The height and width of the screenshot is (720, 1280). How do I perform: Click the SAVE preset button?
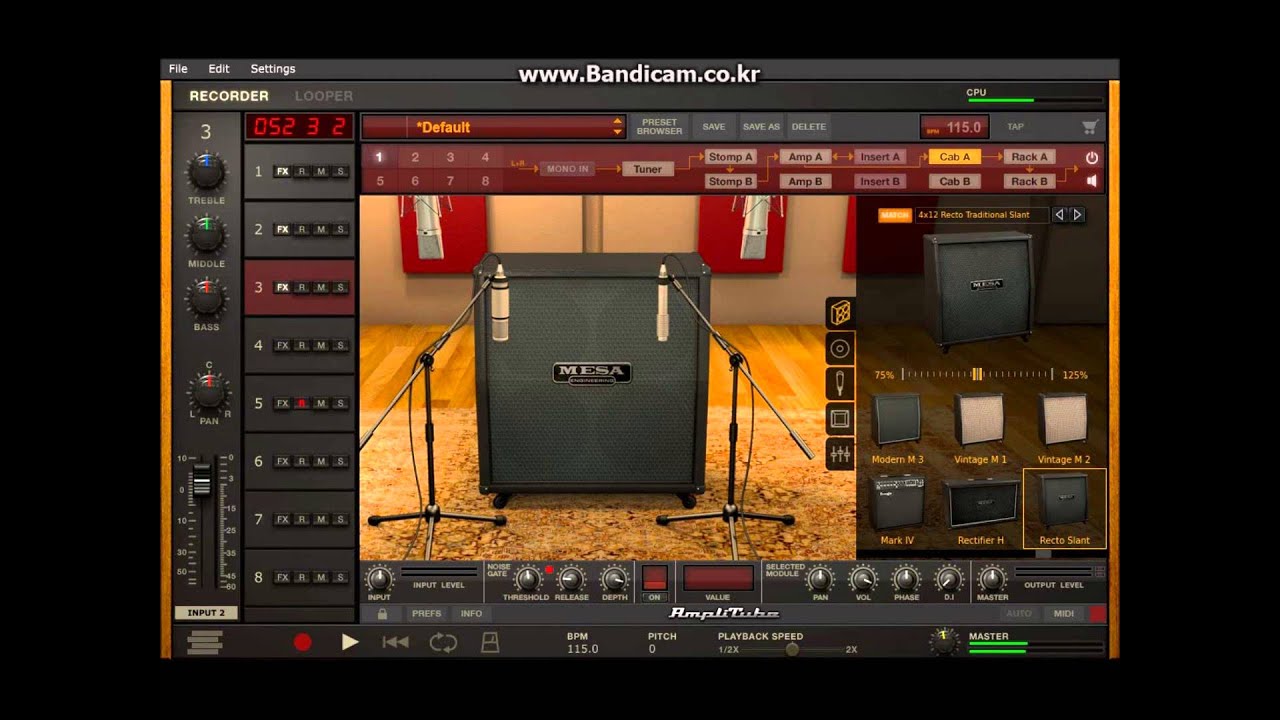pyautogui.click(x=714, y=127)
